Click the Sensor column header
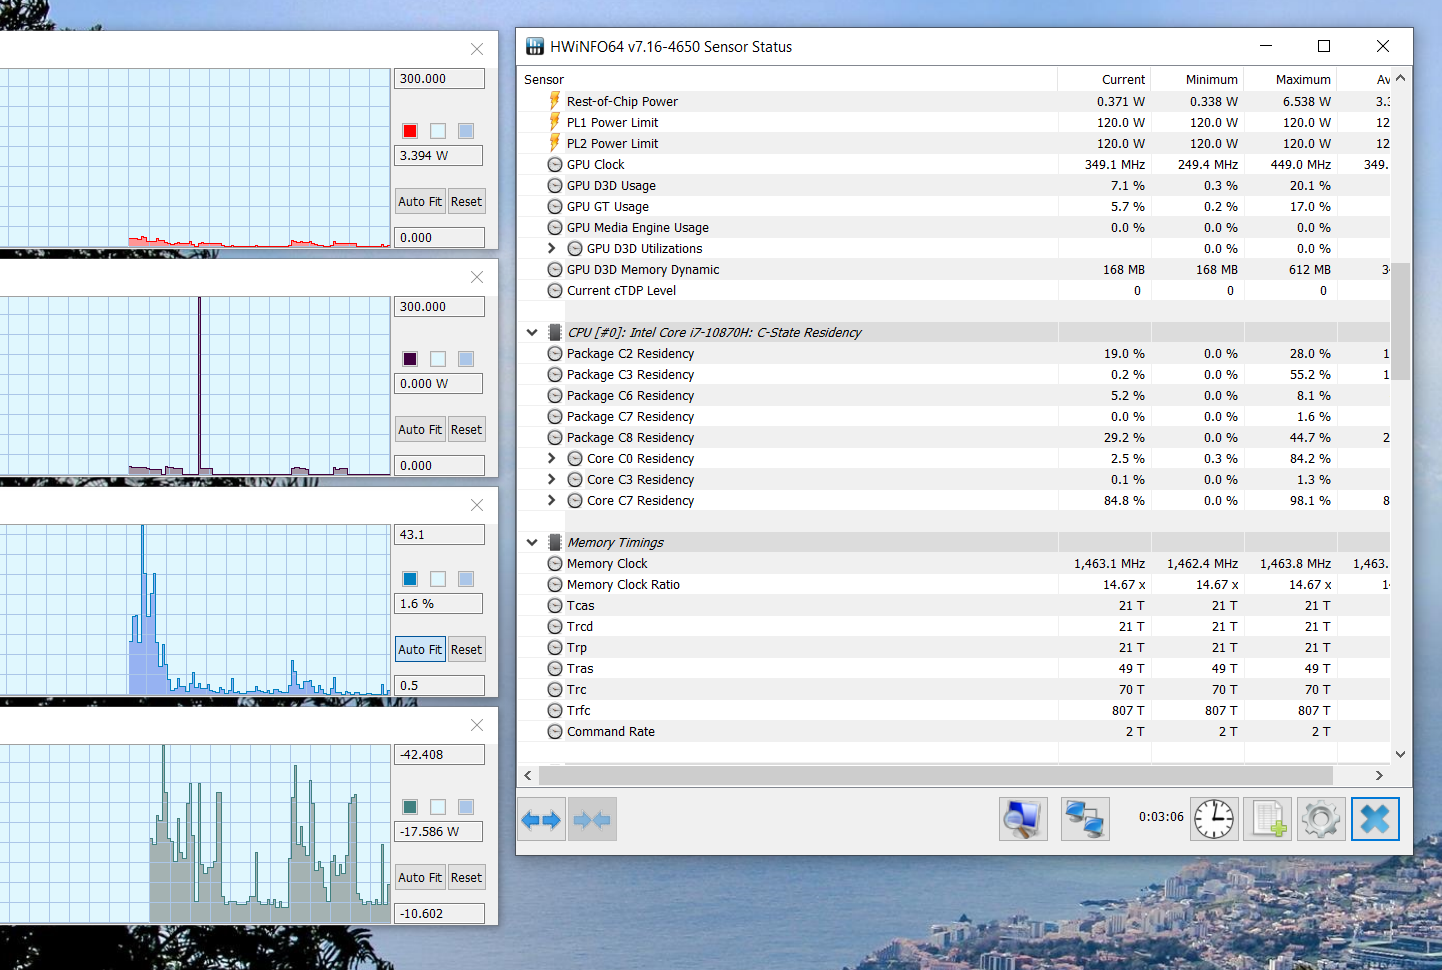This screenshot has height=970, width=1442. coord(787,79)
